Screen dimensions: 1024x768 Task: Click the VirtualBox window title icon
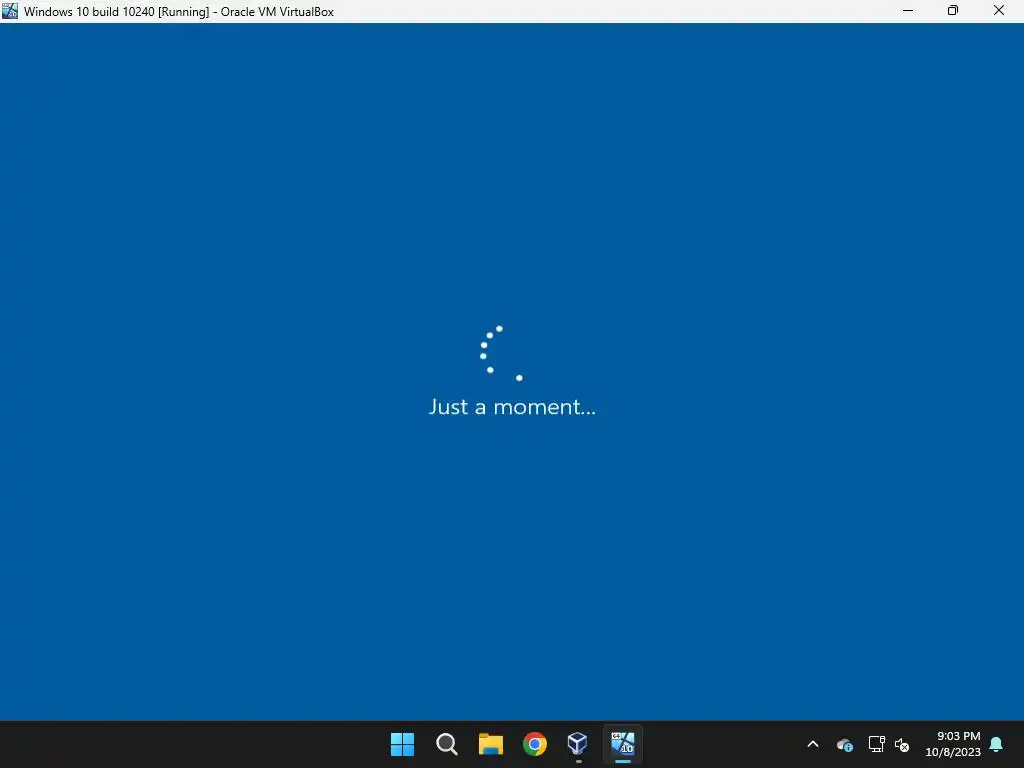pos(10,10)
